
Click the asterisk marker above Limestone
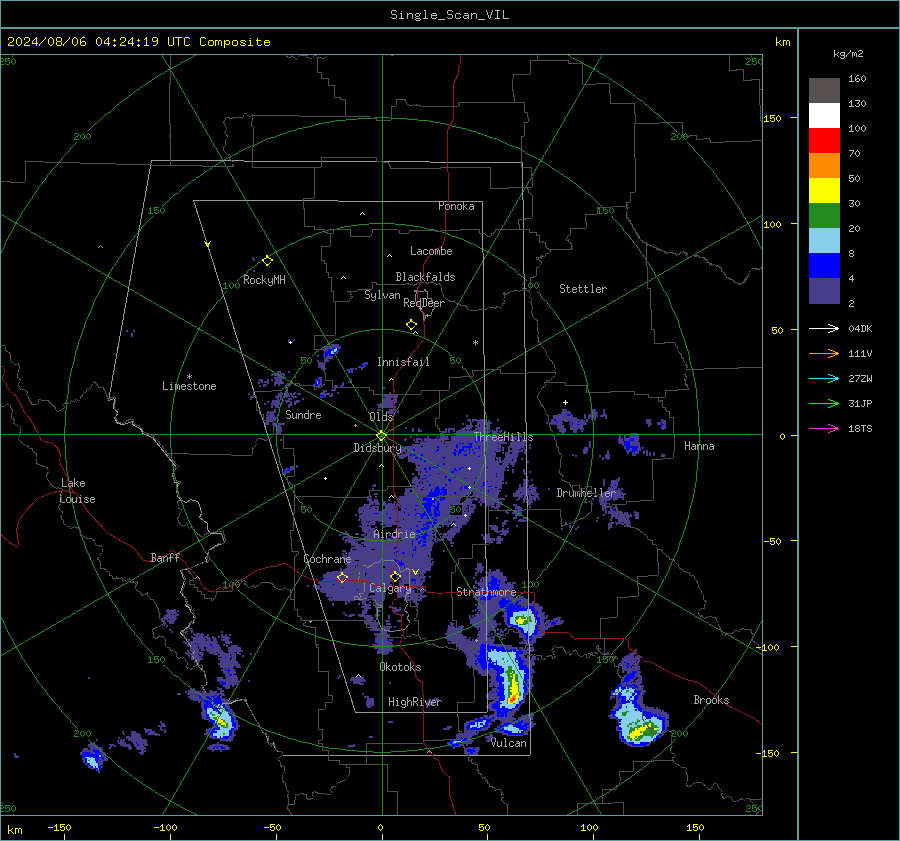coord(189,377)
